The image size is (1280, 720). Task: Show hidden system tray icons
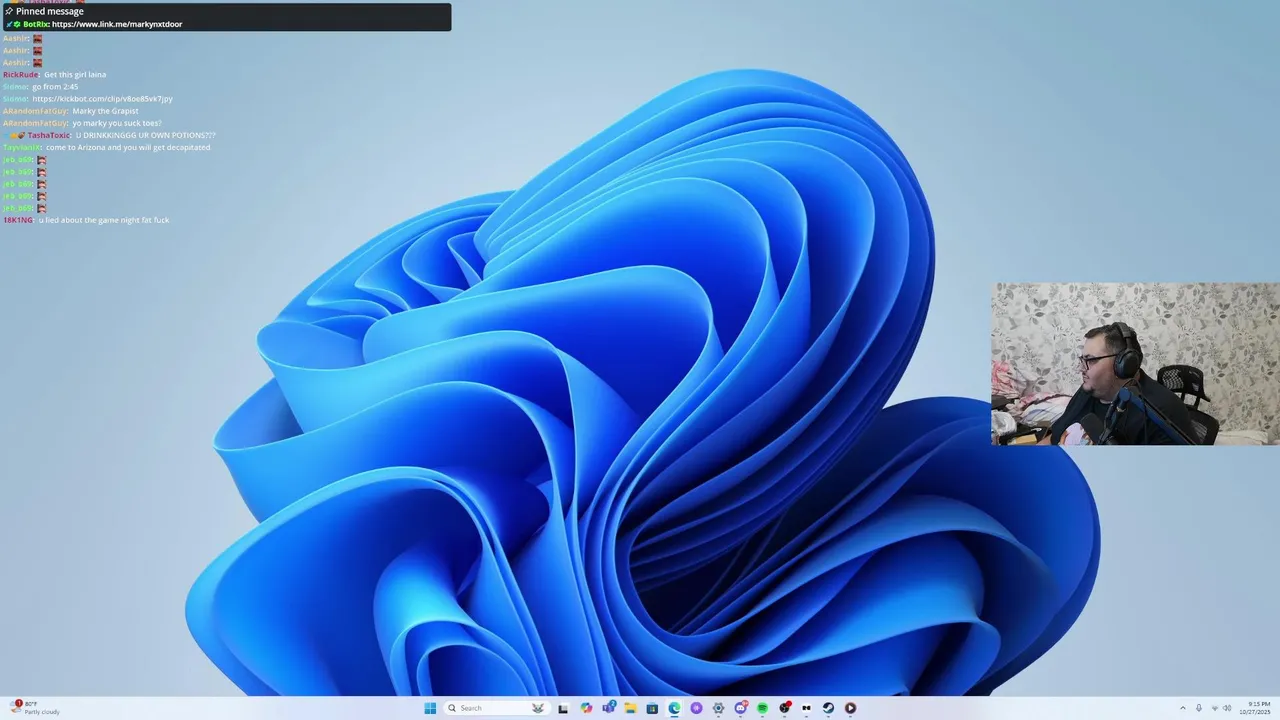coord(1183,708)
